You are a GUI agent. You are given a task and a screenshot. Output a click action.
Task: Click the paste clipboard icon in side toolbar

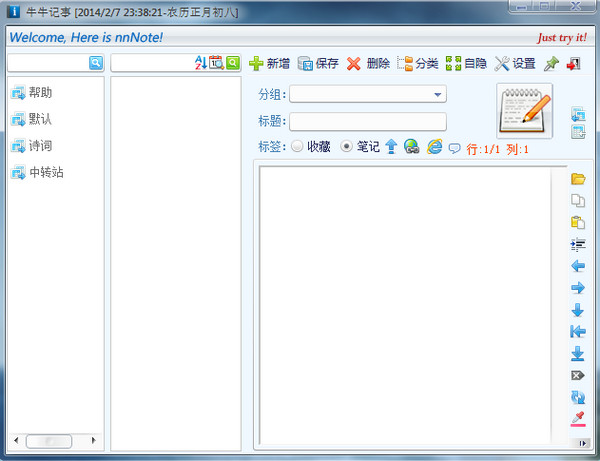pyautogui.click(x=577, y=223)
